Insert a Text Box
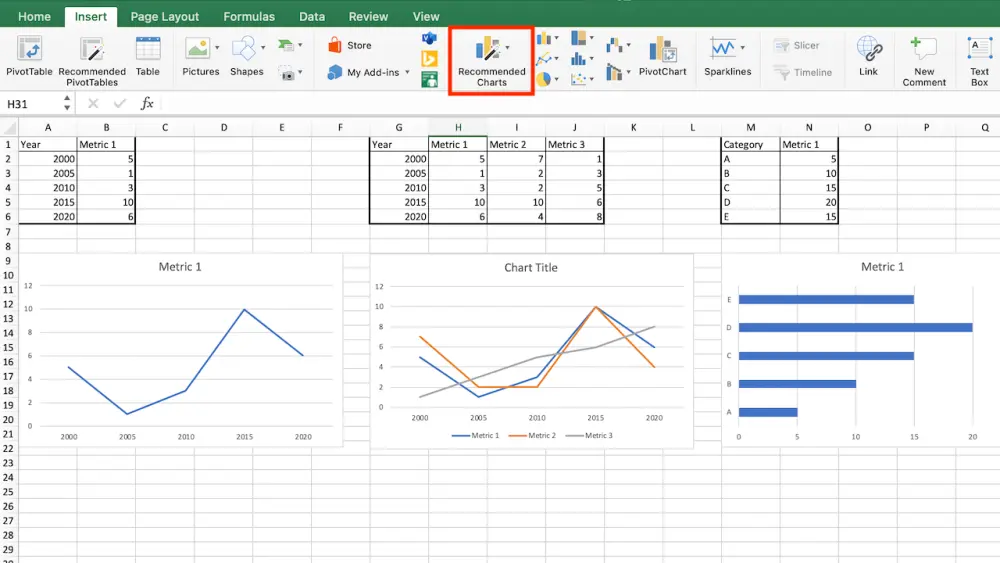1000x563 pixels. tap(979, 61)
